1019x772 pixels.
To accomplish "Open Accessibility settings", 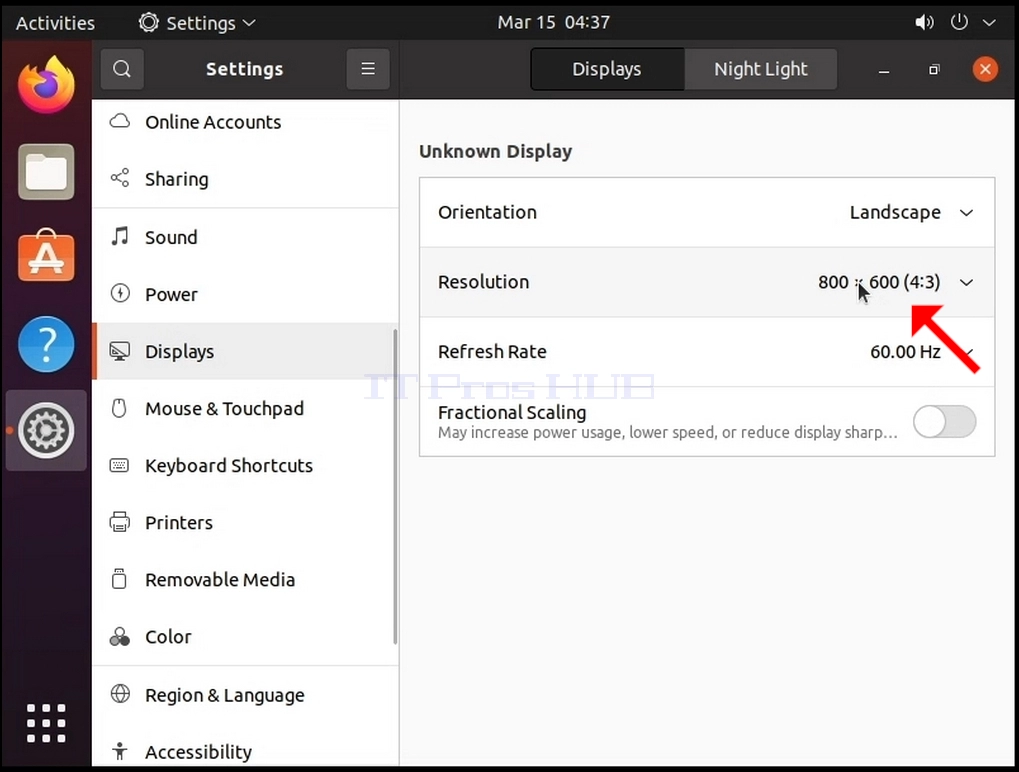I will [245, 751].
